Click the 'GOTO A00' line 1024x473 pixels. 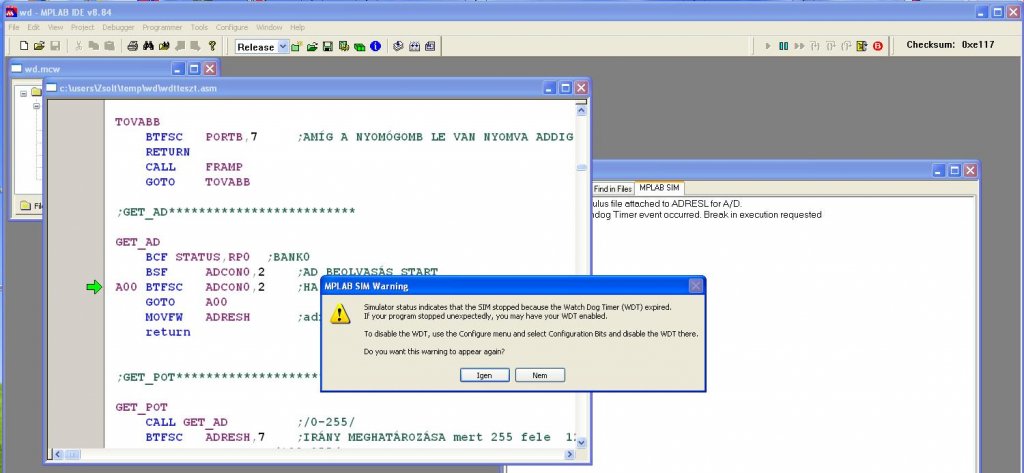tap(186, 302)
